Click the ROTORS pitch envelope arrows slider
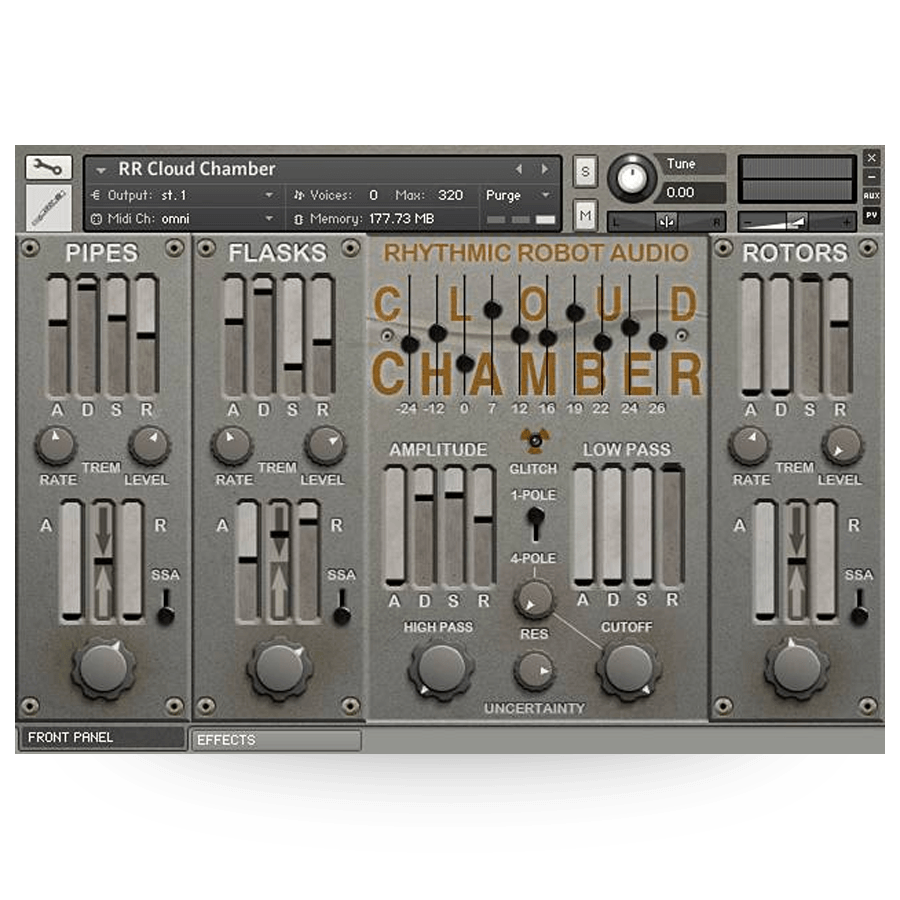Screen dimensions: 900x900 click(x=797, y=560)
